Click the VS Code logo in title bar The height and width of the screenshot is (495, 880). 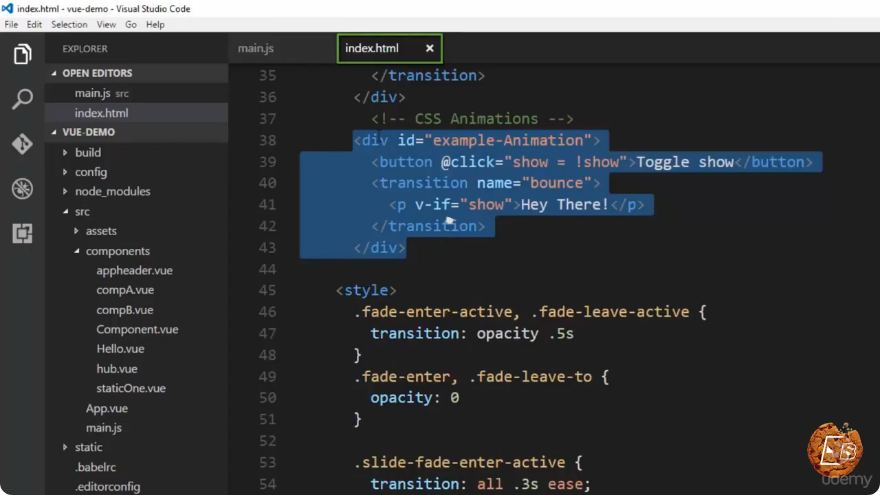point(7,8)
